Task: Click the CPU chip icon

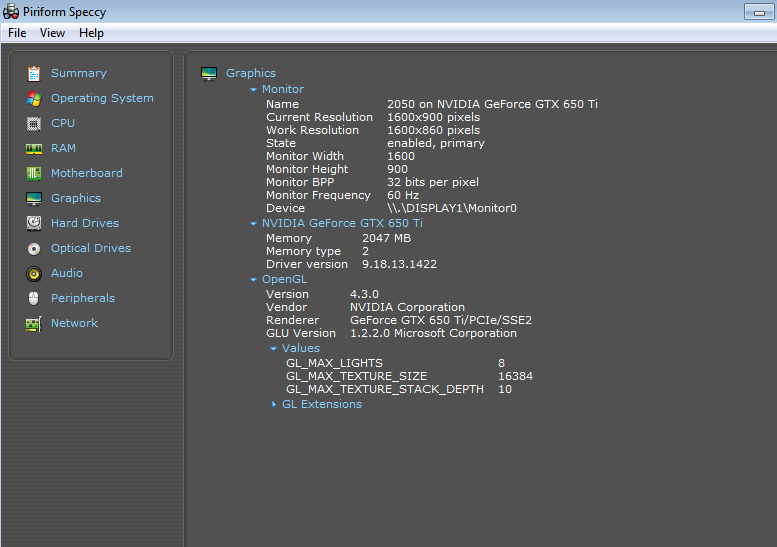Action: pos(34,123)
